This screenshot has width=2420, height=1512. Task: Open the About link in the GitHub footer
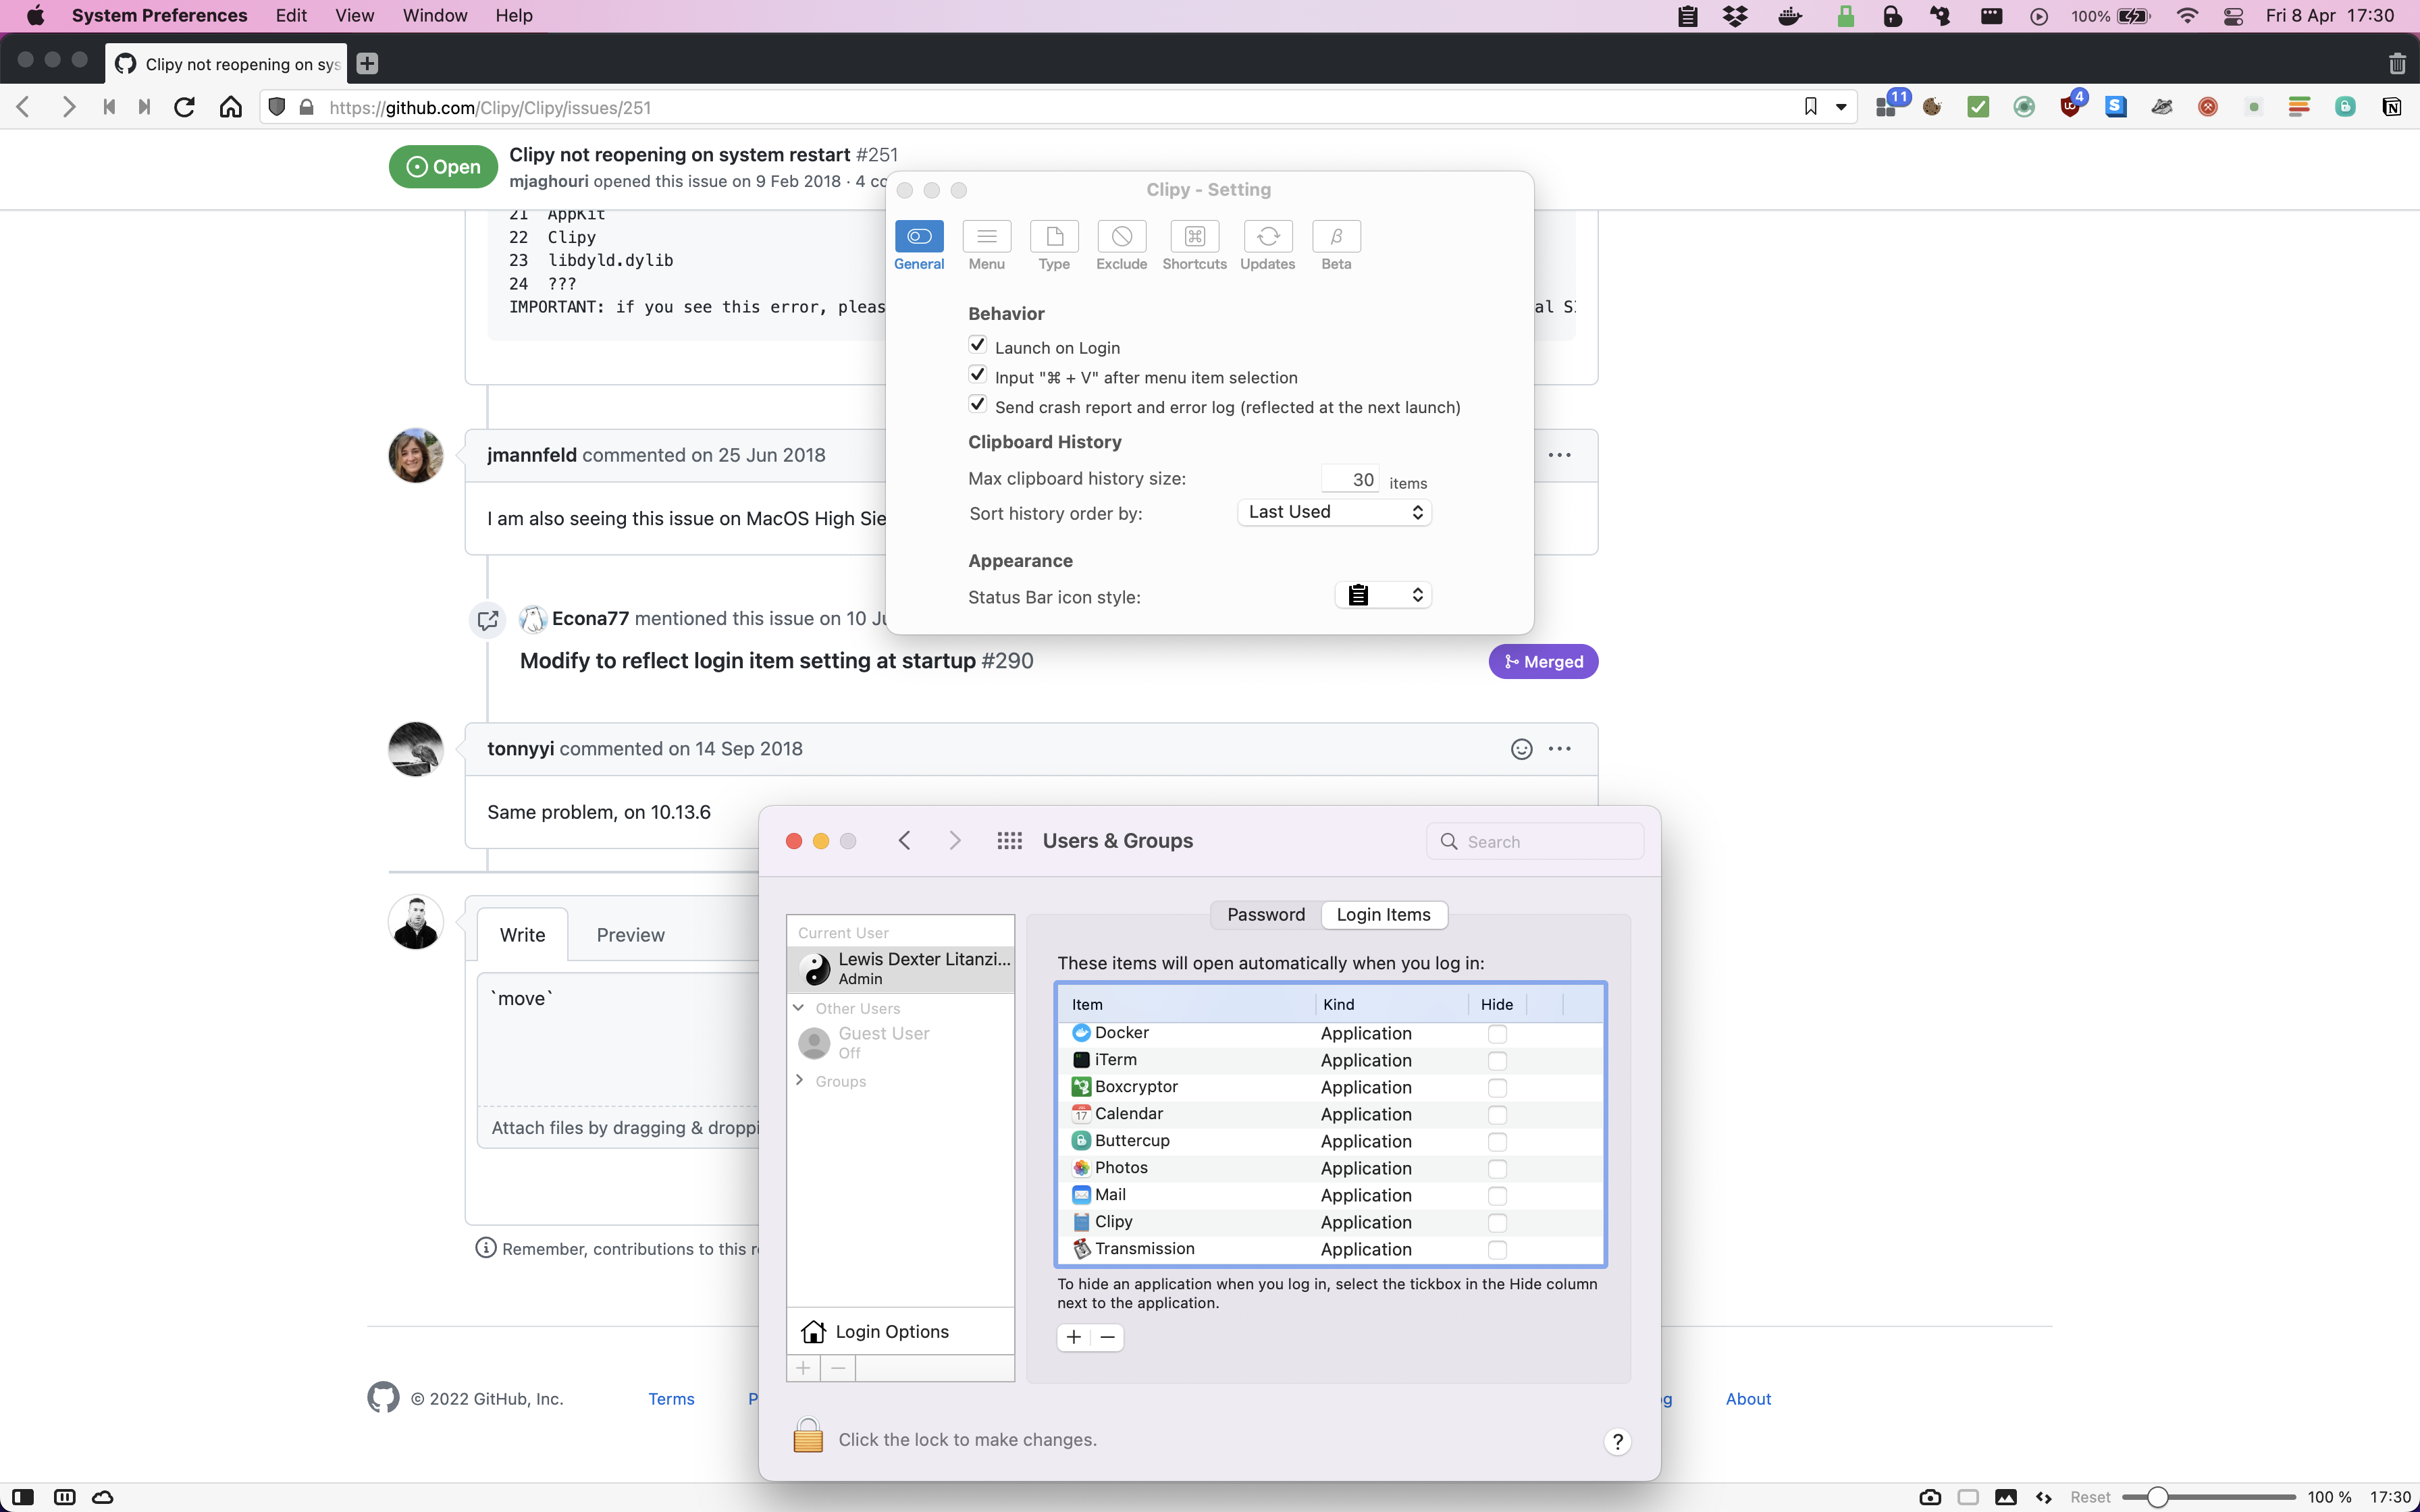pyautogui.click(x=1748, y=1398)
